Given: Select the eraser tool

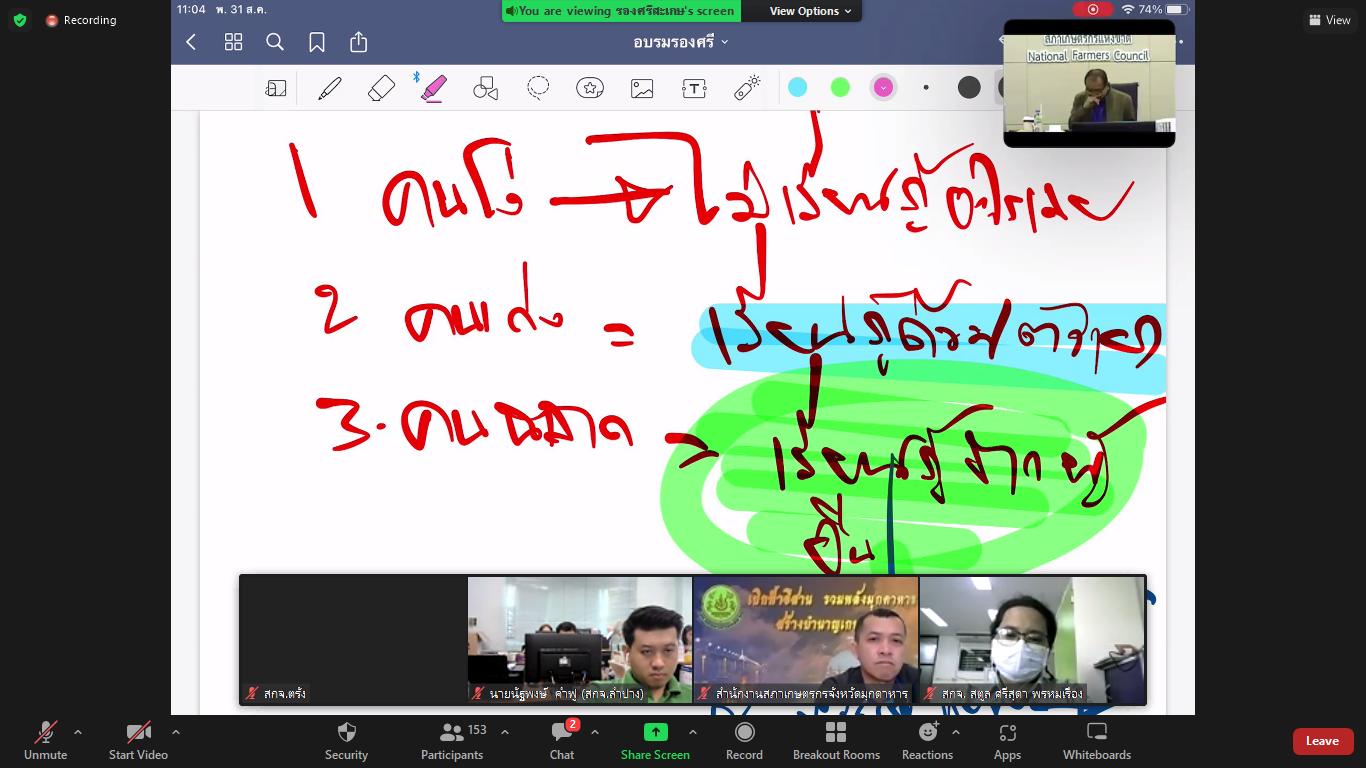Looking at the screenshot, I should pos(382,88).
